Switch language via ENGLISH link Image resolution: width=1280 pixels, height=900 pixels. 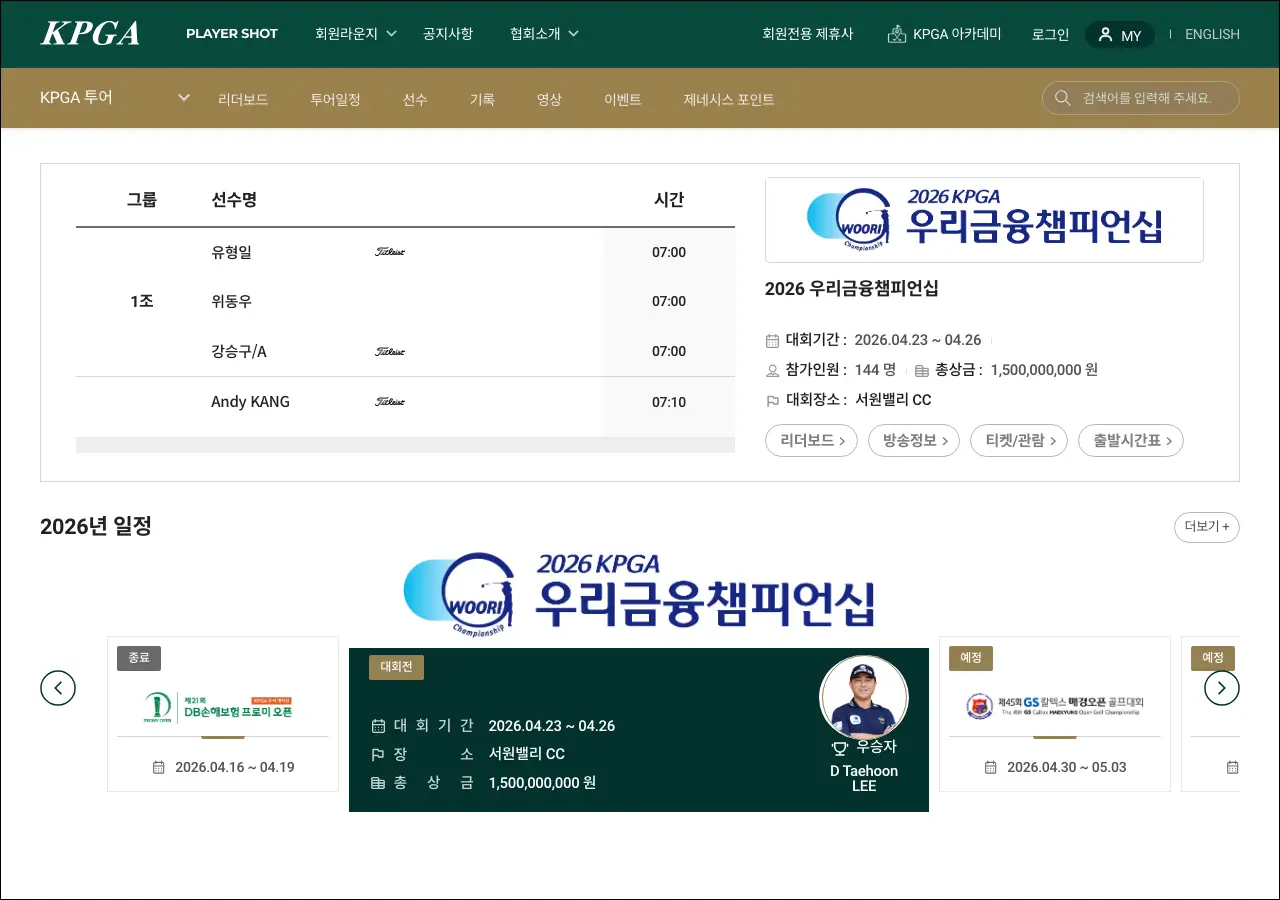[1212, 34]
